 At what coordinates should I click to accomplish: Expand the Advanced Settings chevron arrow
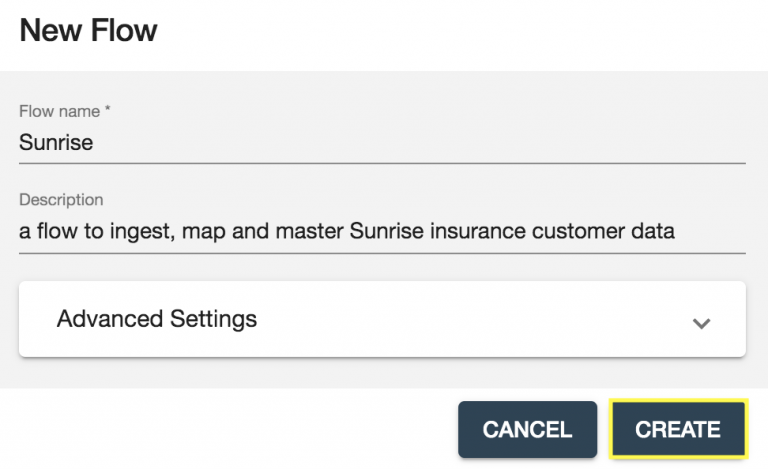pos(702,323)
